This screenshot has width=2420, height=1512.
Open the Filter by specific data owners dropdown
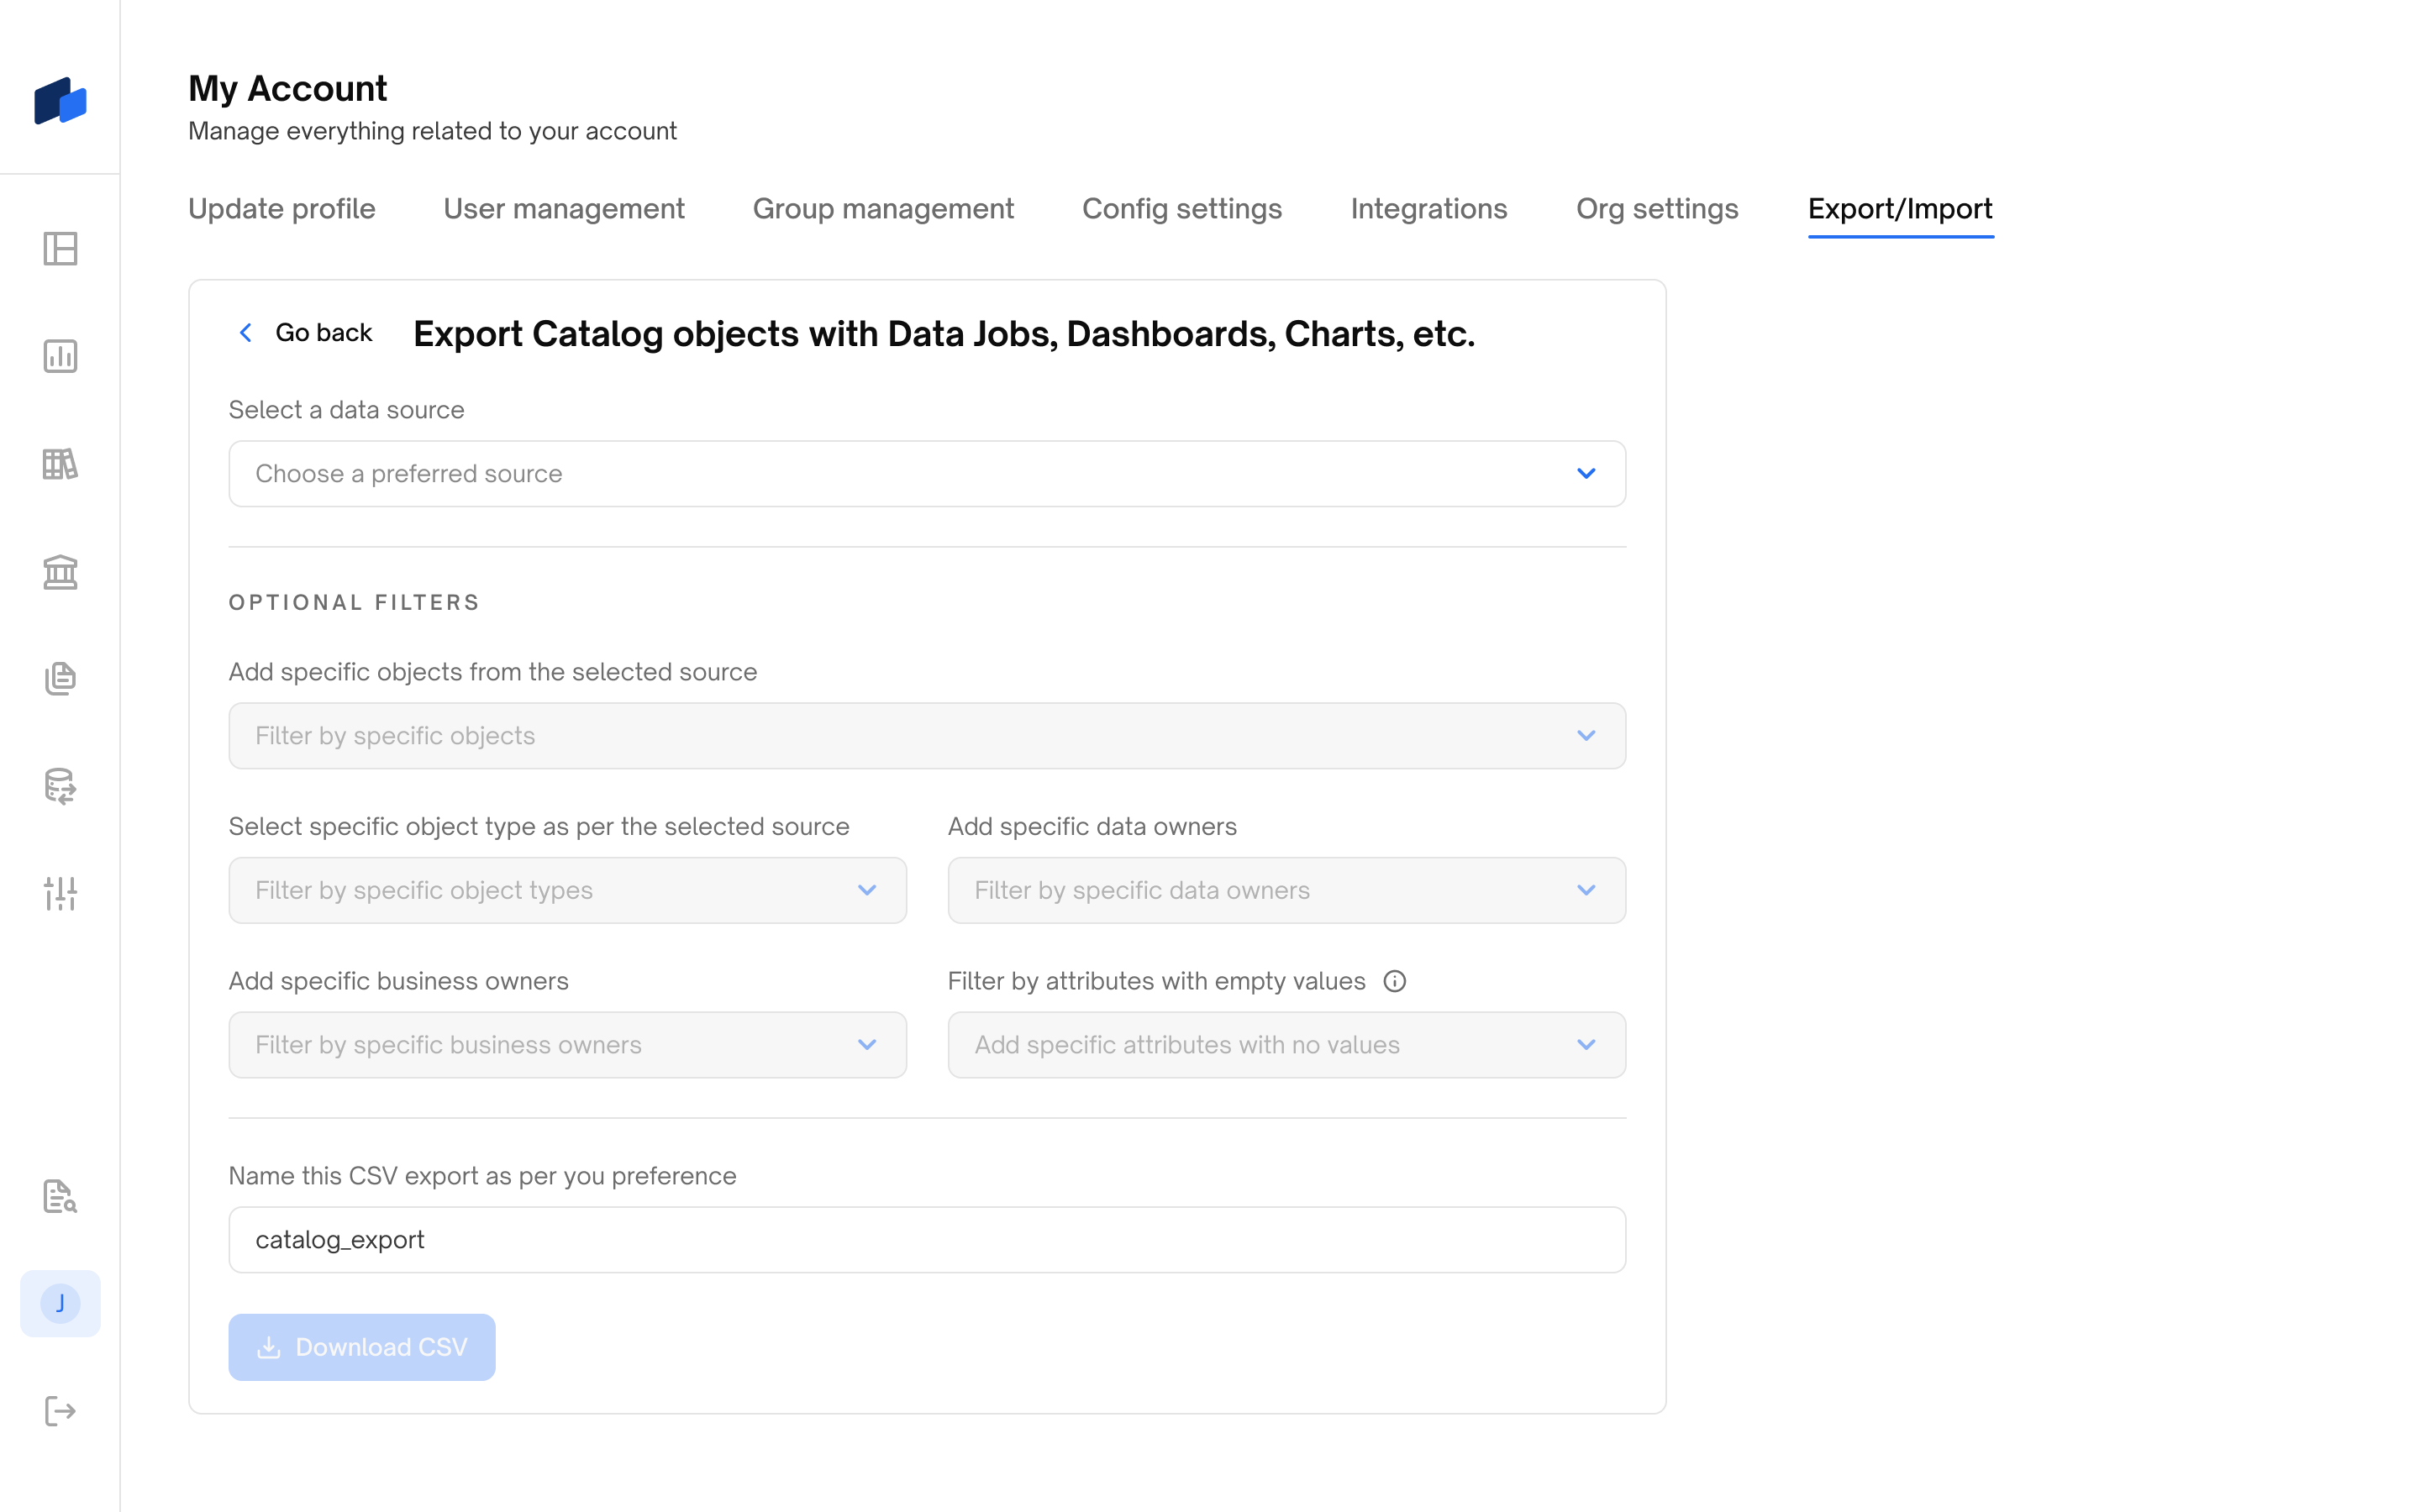[x=1286, y=890]
